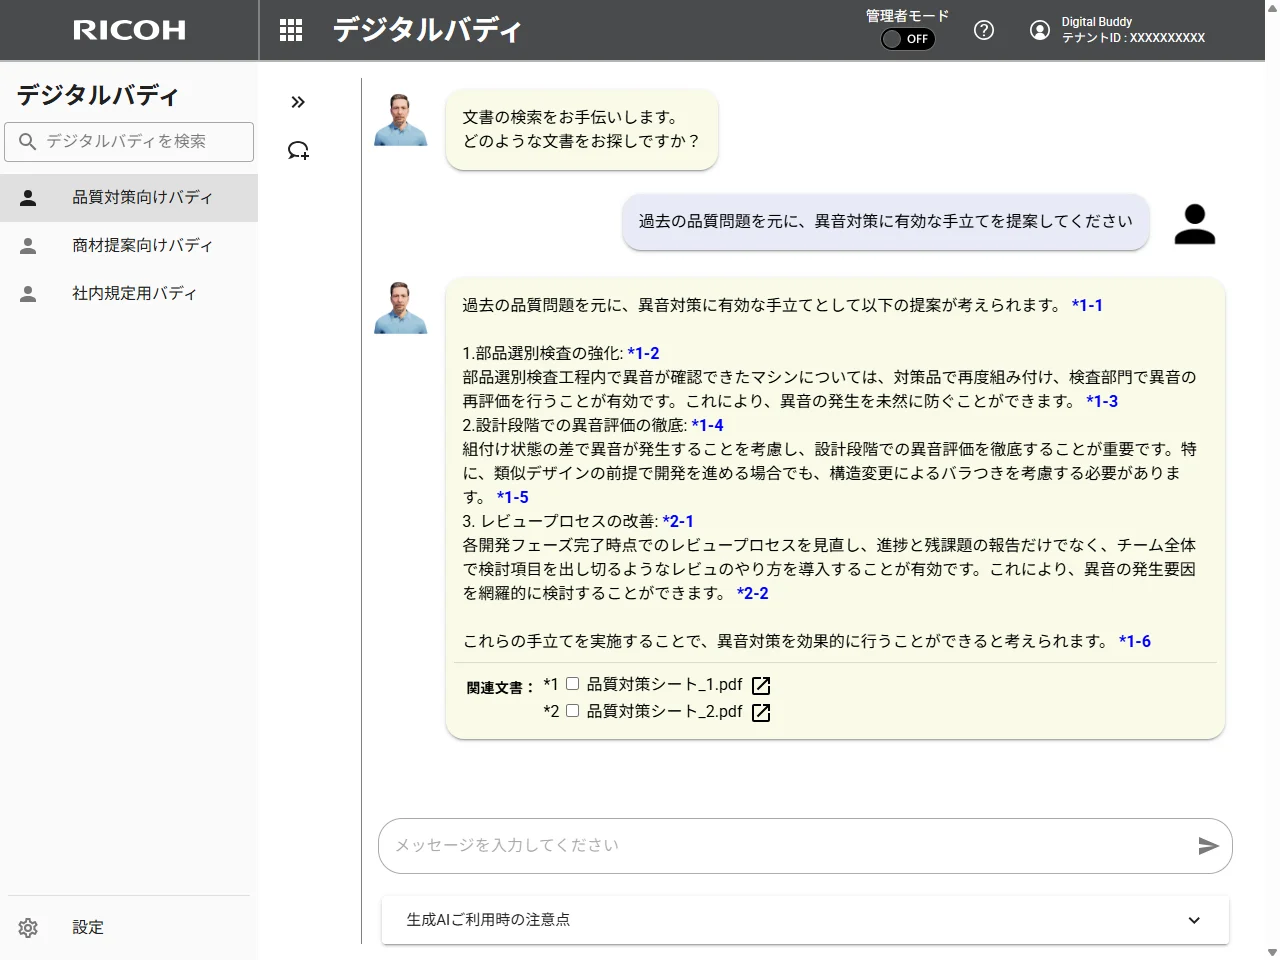Open 品質対策シート_2.pdf external link icon

[x=761, y=713]
